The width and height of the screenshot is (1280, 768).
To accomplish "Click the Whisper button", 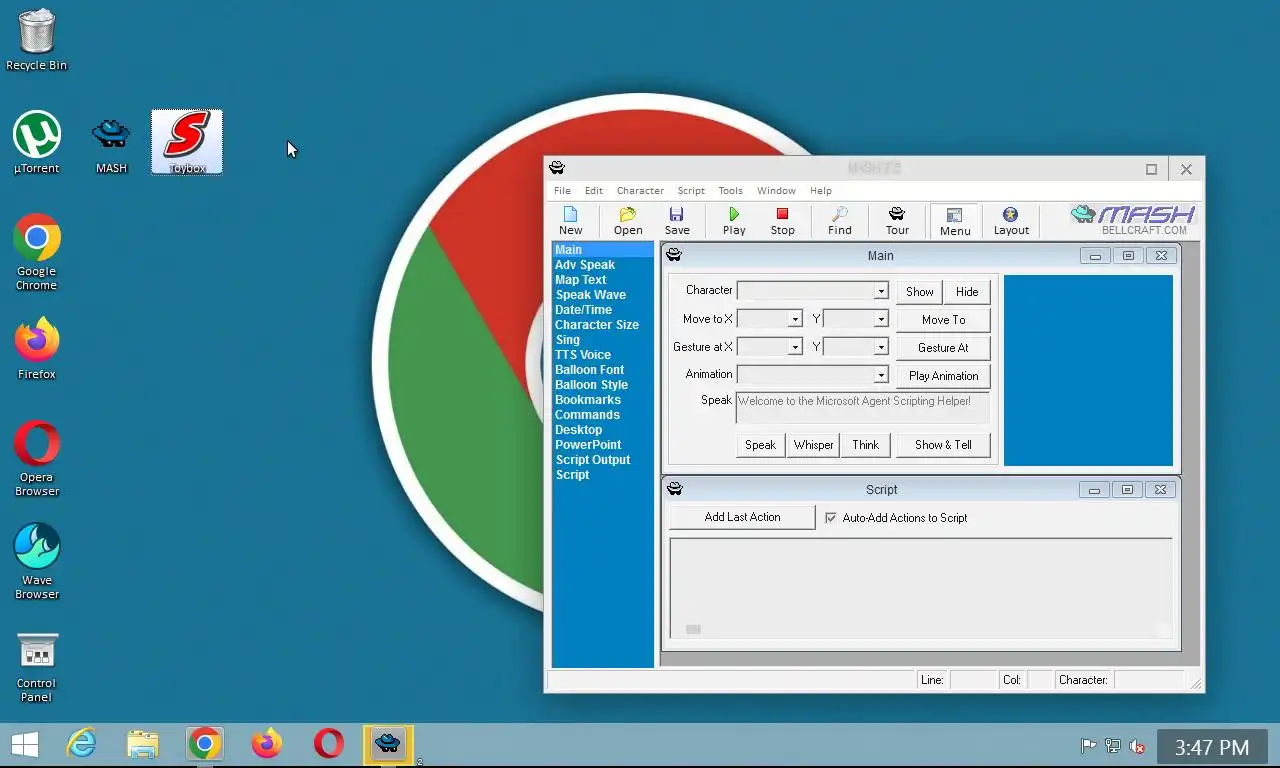I will (x=813, y=444).
